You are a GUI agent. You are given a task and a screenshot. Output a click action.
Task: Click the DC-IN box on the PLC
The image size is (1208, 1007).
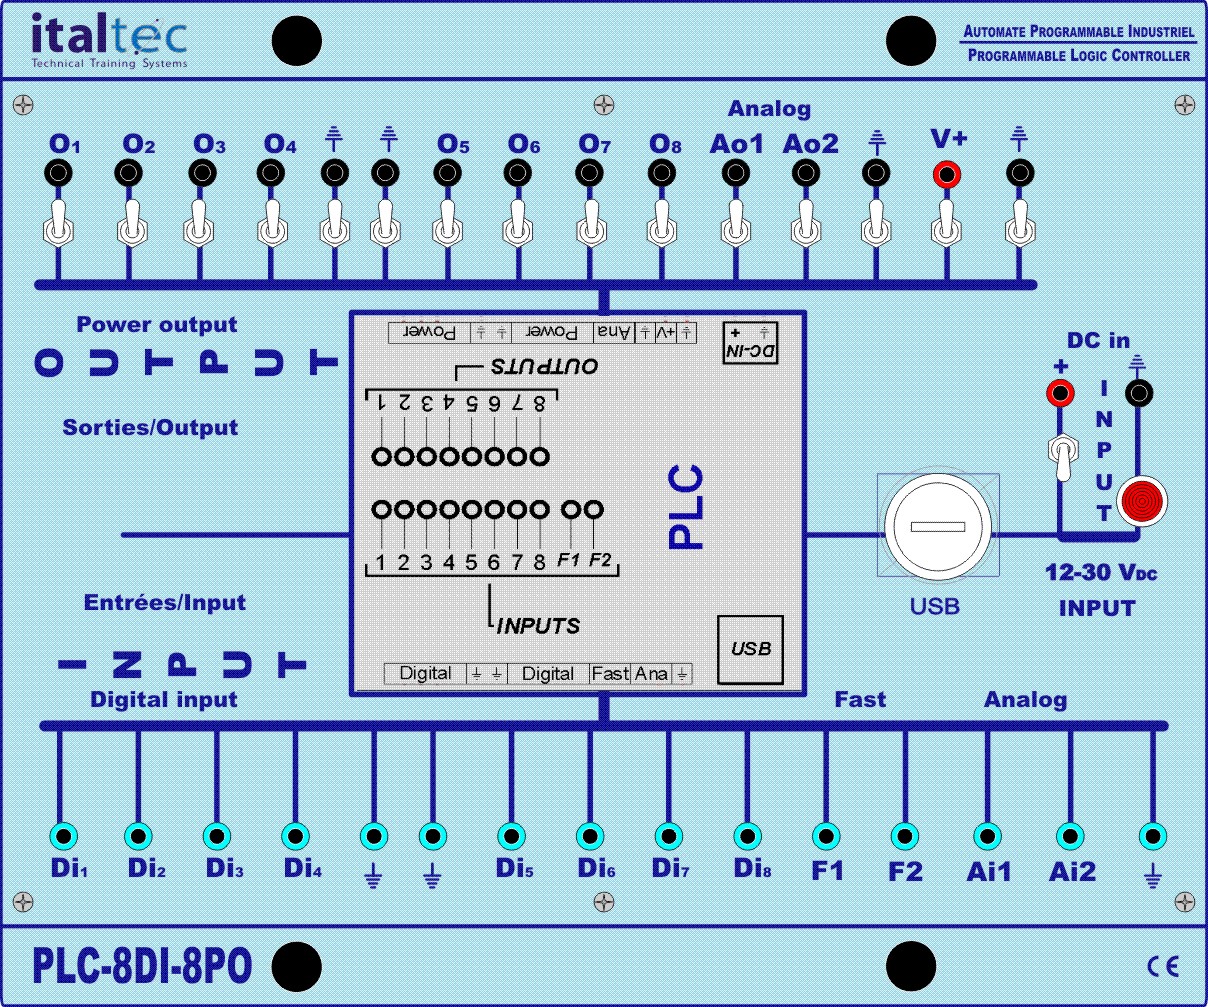(x=749, y=342)
